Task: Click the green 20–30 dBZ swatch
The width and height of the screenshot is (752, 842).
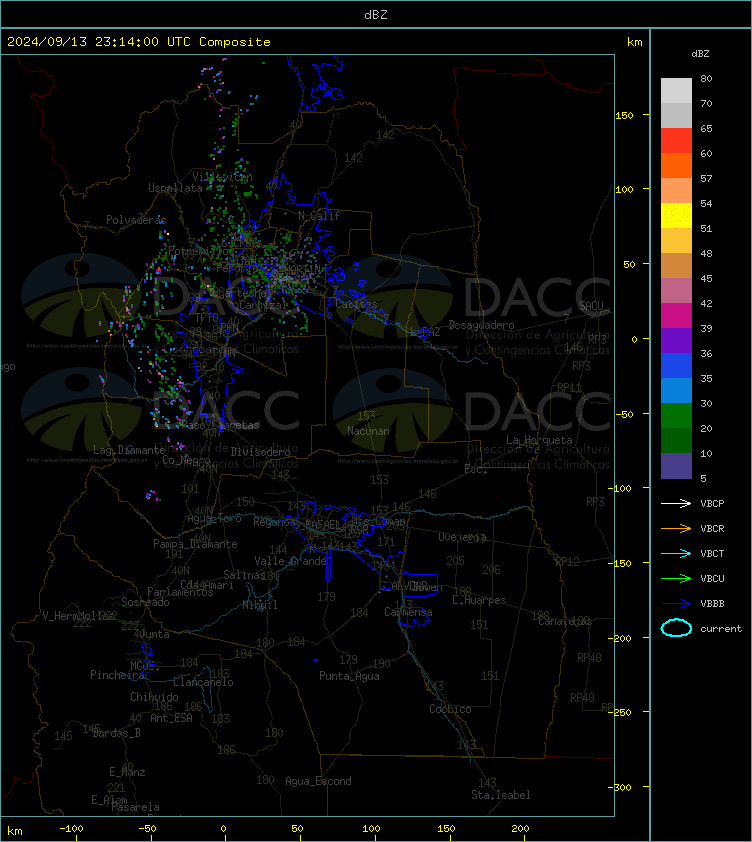Action: (676, 415)
